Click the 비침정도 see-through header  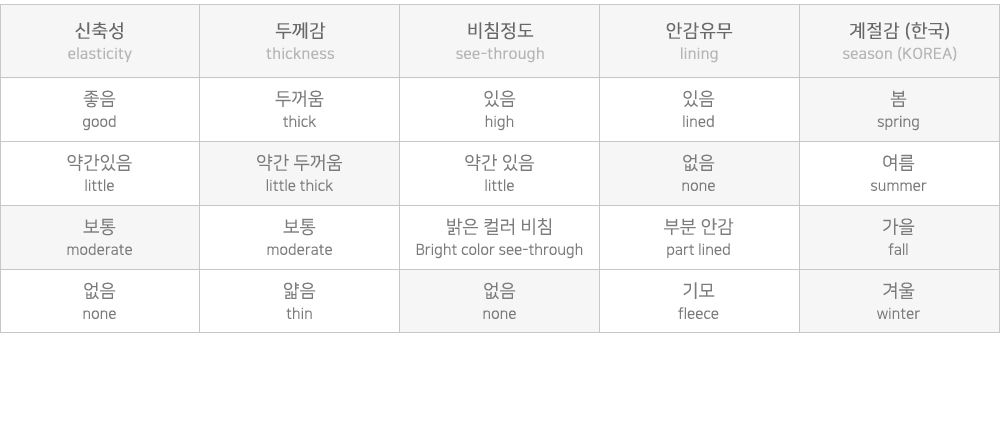pos(499,41)
